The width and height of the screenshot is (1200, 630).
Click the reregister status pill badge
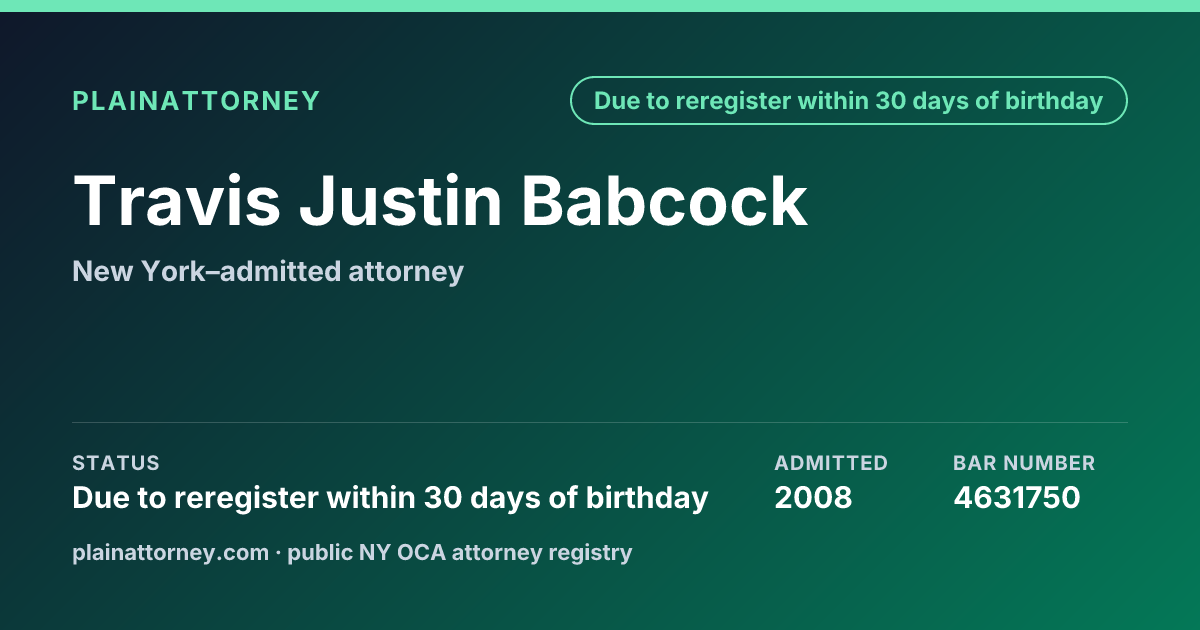pos(848,101)
